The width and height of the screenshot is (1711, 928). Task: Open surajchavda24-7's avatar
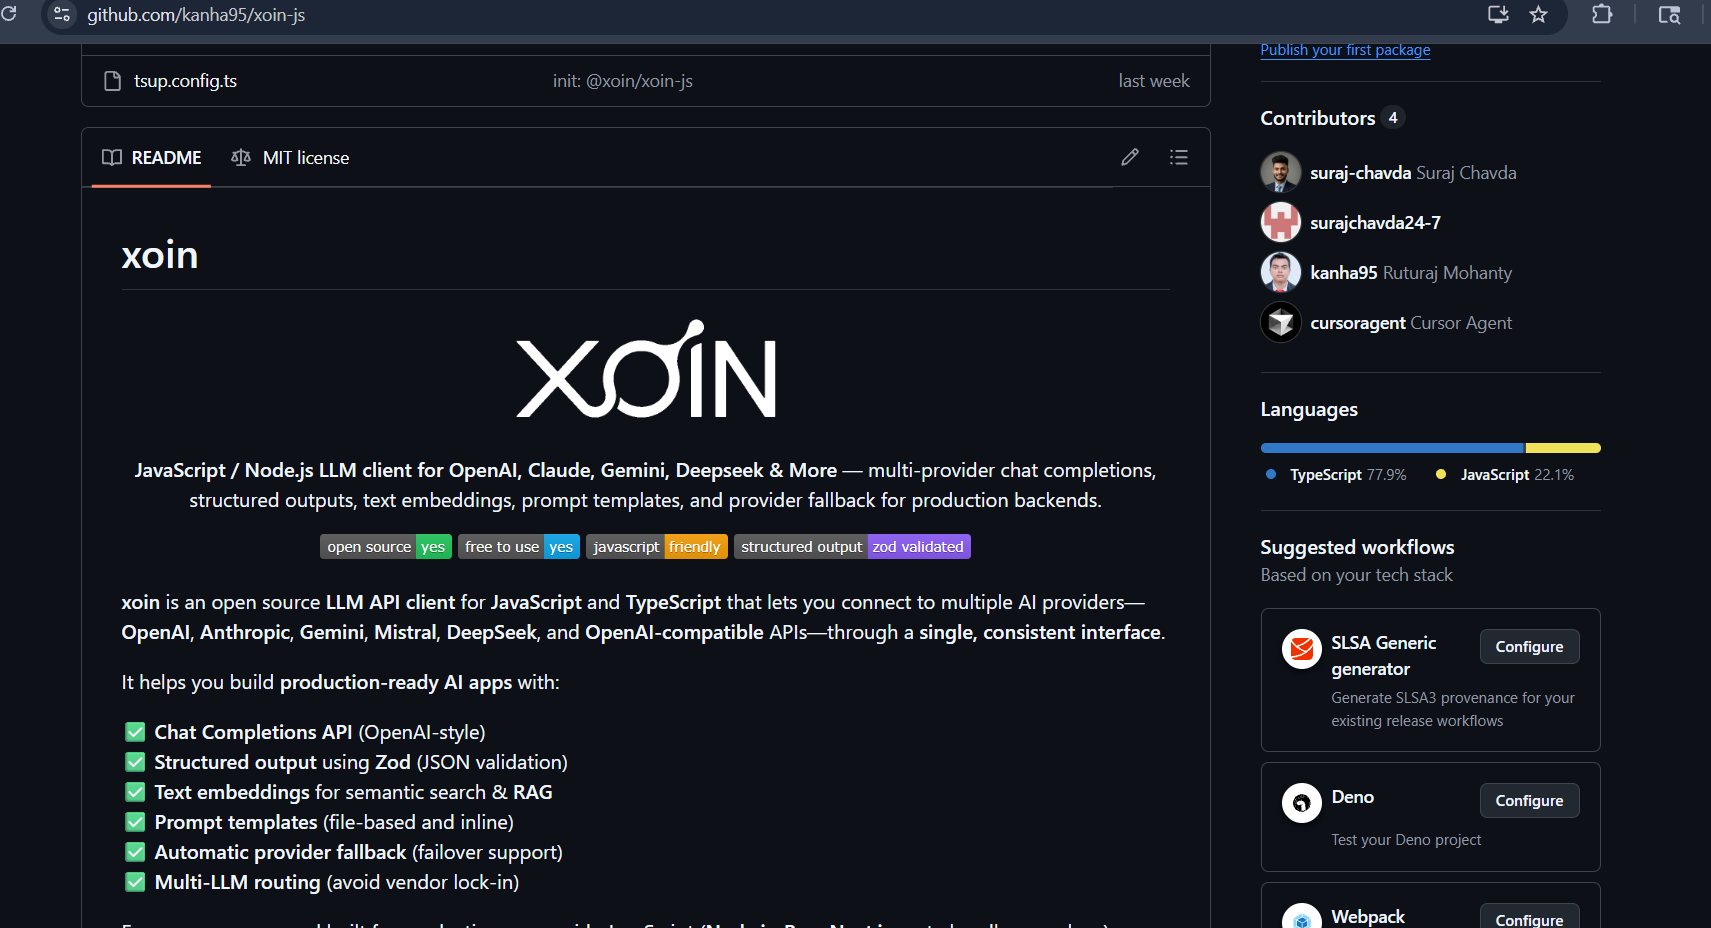point(1281,222)
